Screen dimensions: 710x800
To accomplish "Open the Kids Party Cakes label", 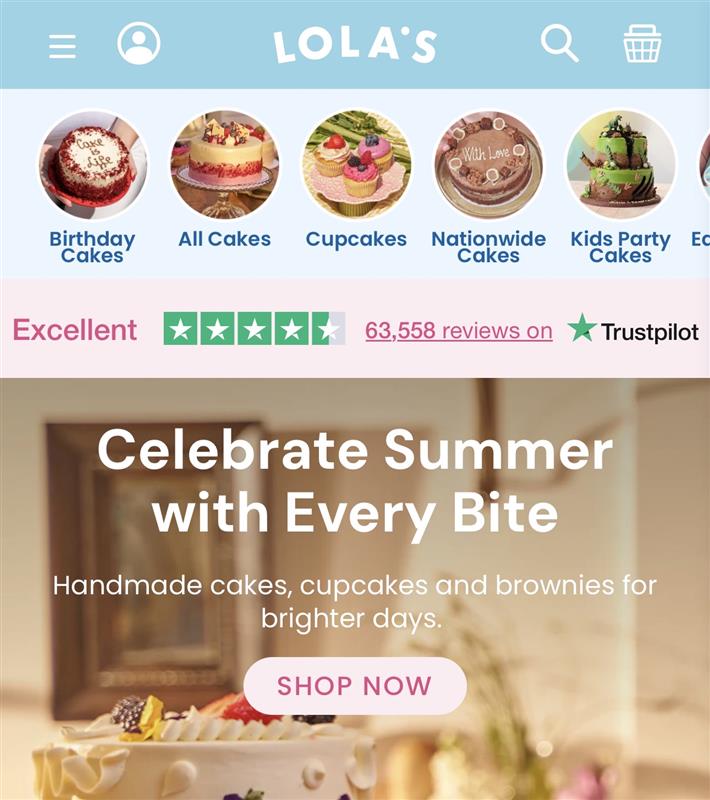I will tap(620, 247).
